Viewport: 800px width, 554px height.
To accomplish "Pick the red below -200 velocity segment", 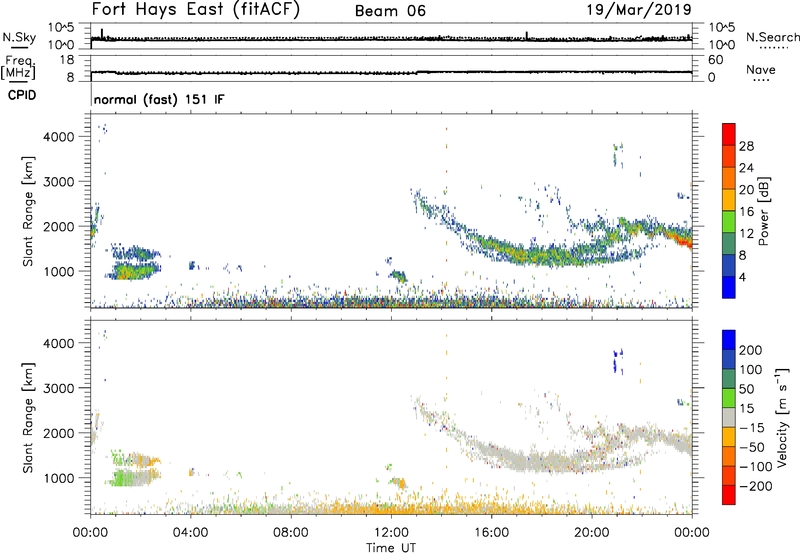I will [x=729, y=495].
